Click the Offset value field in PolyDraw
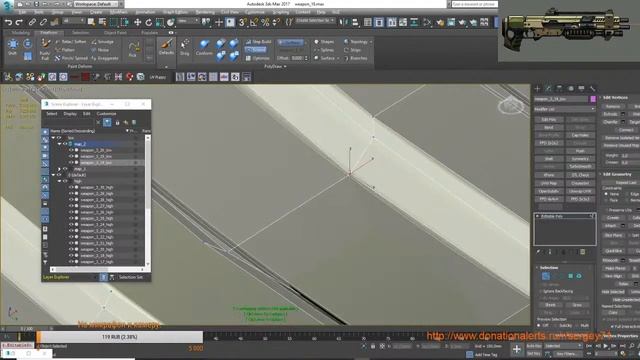Screen dimensions: 640x360 (297, 58)
